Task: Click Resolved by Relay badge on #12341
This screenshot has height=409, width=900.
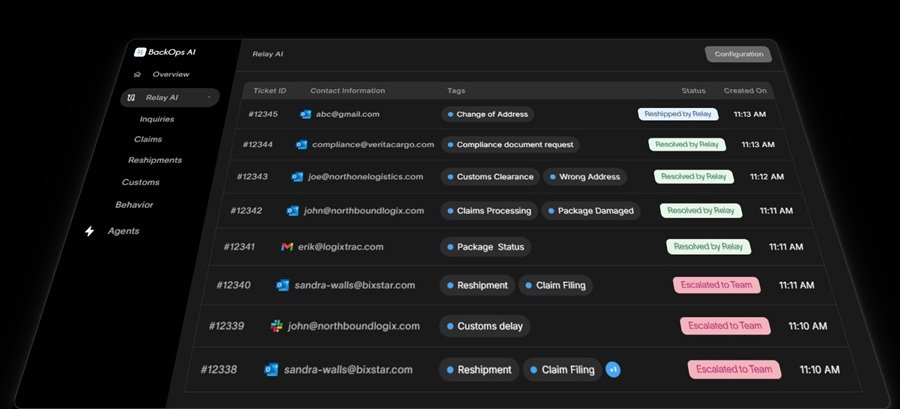Action: [708, 247]
